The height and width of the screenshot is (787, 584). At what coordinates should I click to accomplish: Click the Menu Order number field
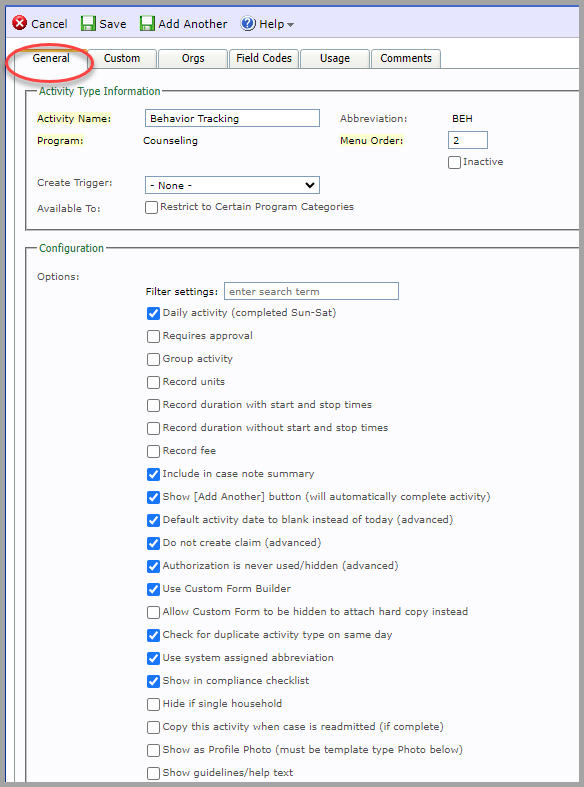point(468,140)
